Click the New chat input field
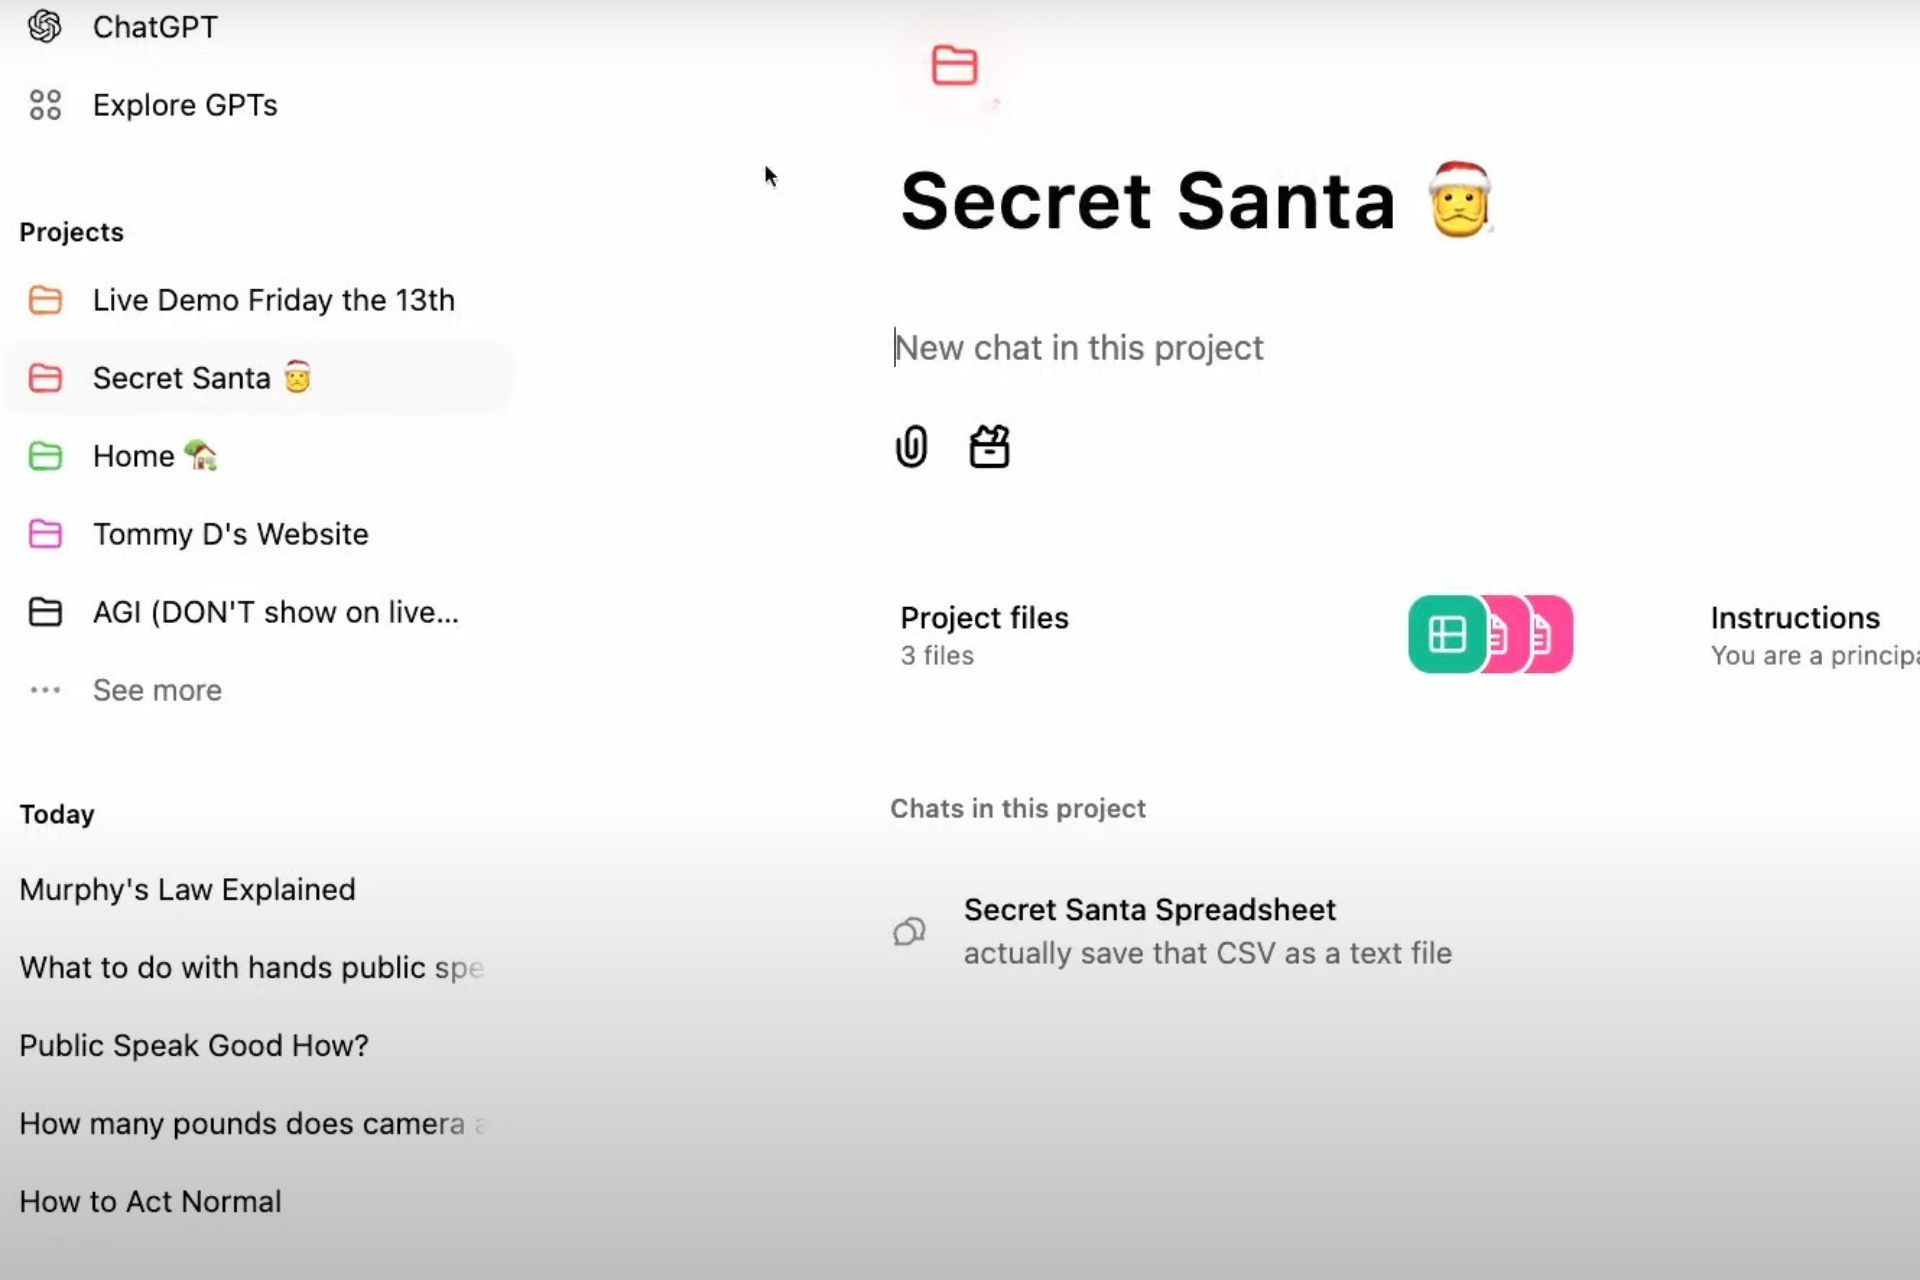 point(1079,347)
